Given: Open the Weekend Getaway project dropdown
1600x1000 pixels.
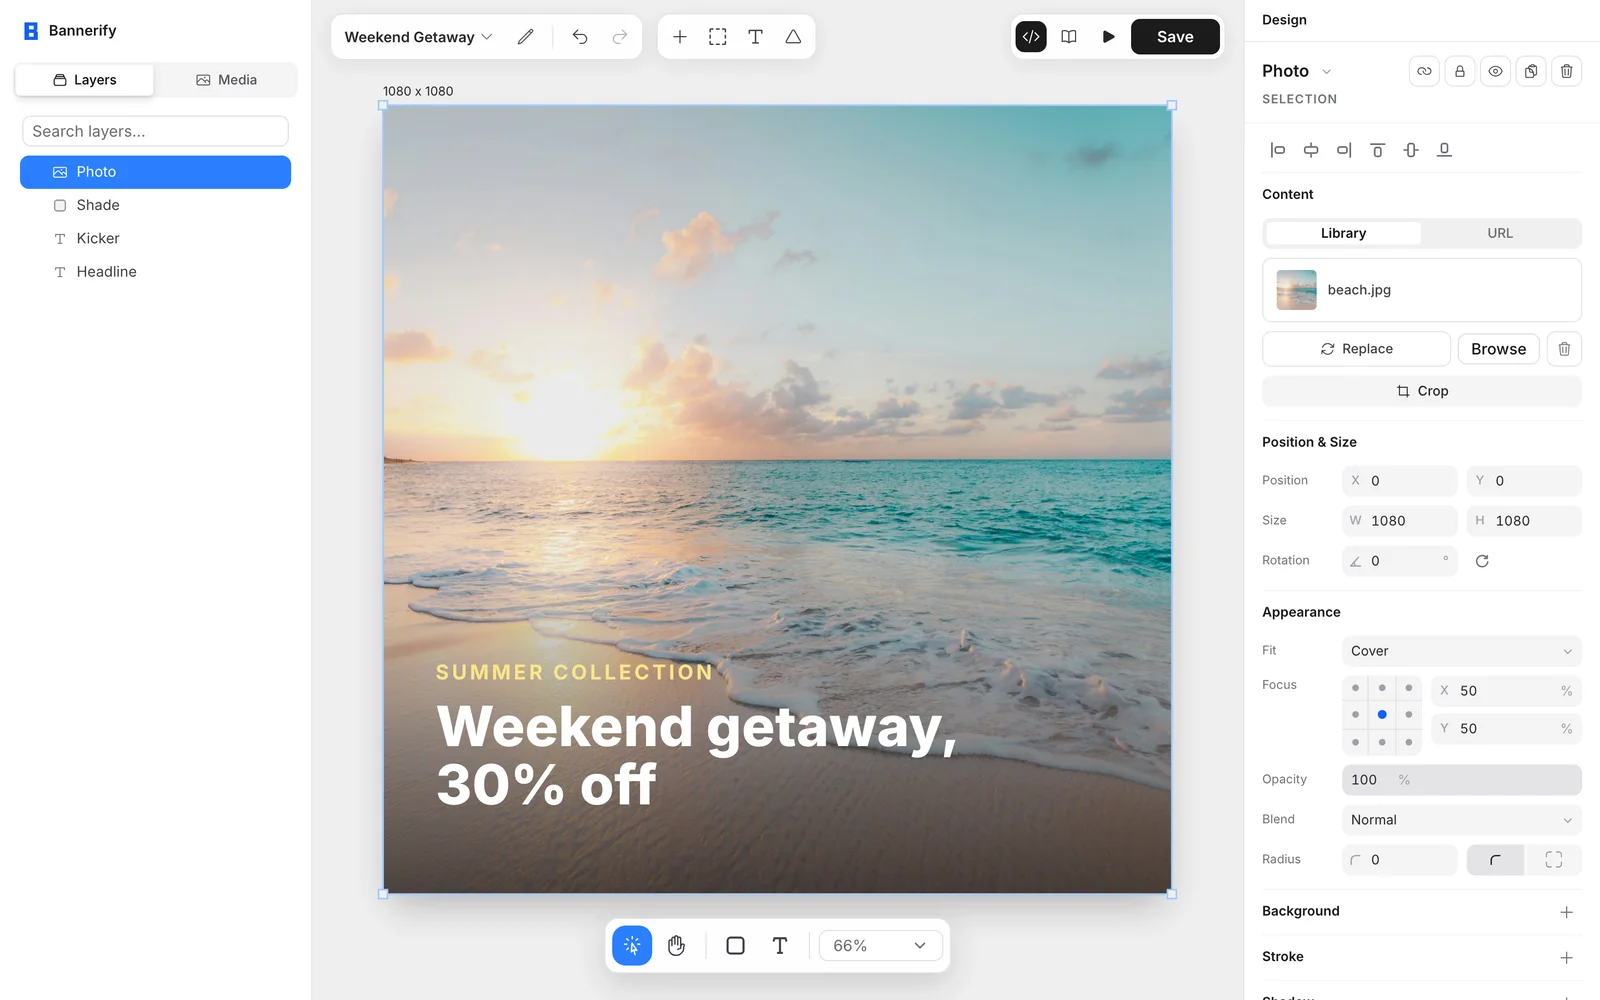Looking at the screenshot, I should tap(418, 37).
